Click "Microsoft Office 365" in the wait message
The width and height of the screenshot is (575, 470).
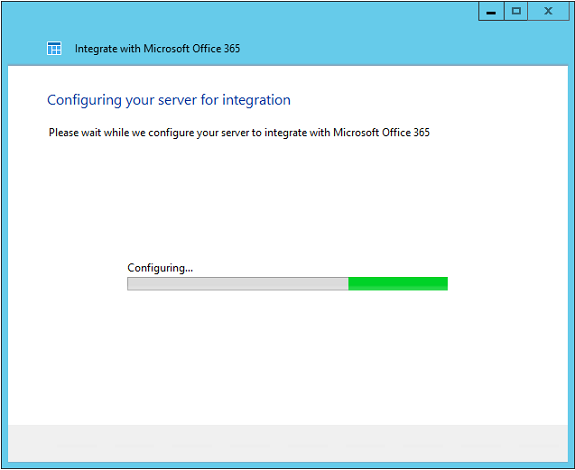point(381,132)
